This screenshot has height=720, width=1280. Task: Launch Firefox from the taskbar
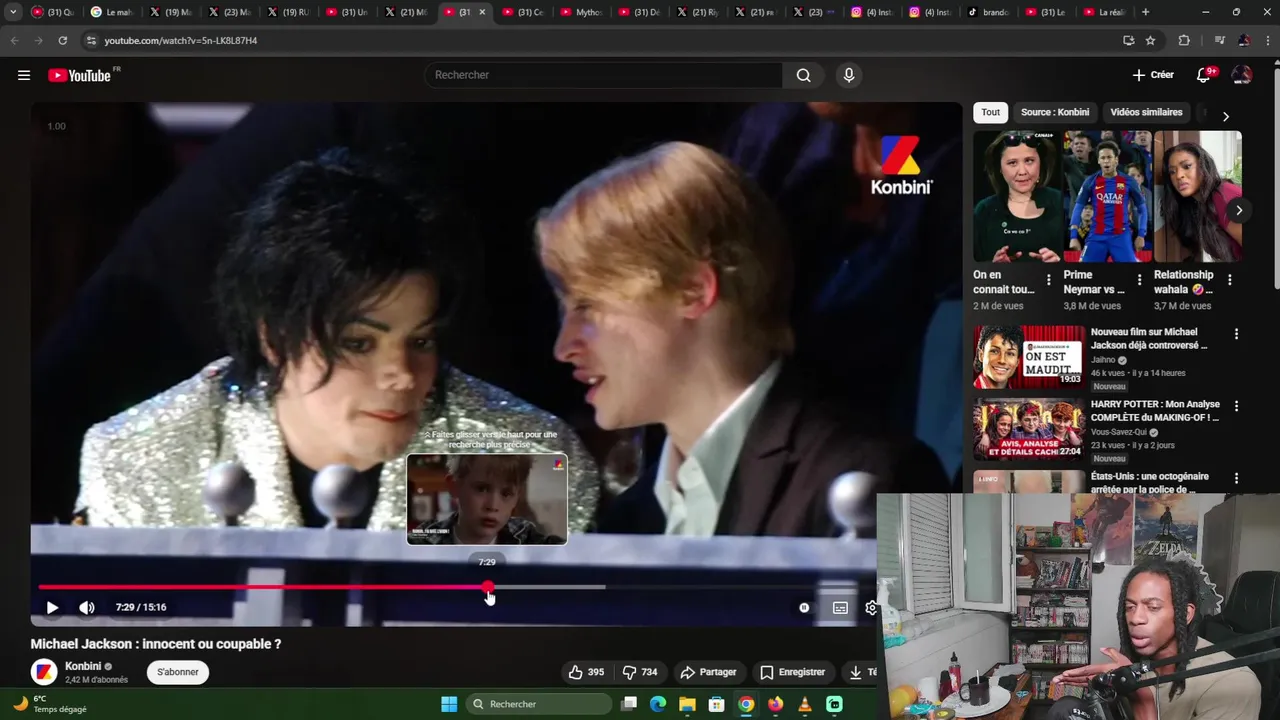pyautogui.click(x=776, y=704)
